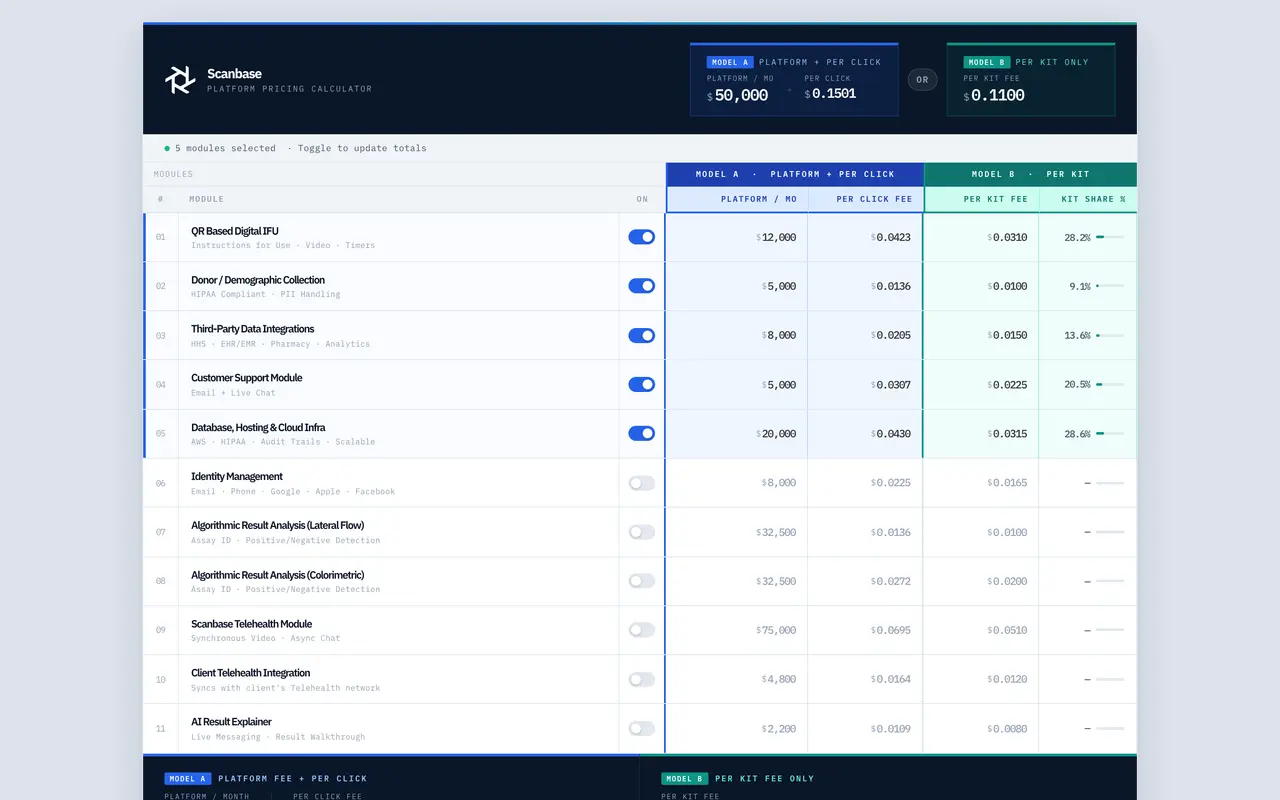Click row number 11
This screenshot has height=800, width=1280.
point(161,729)
